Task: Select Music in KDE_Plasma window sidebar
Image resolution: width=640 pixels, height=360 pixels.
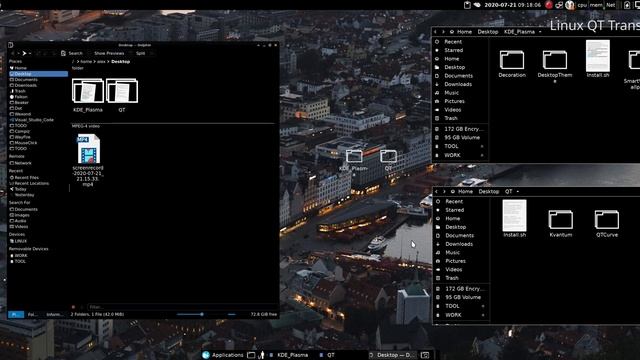Action: [x=451, y=93]
